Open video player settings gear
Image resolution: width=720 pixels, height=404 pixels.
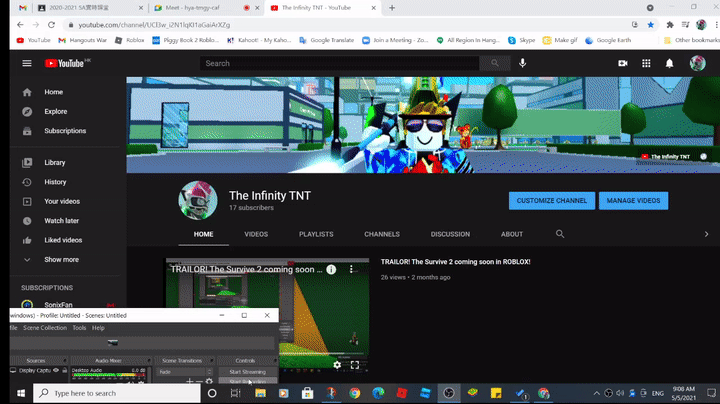click(337, 365)
